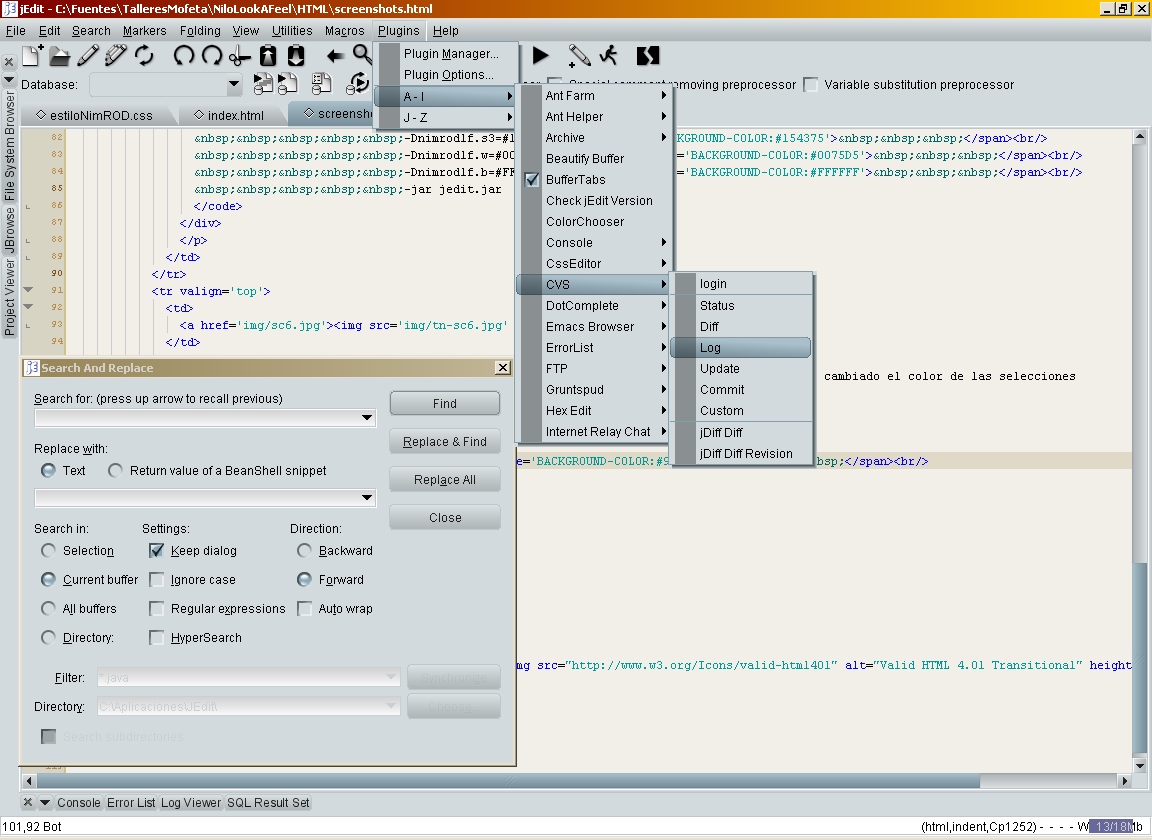Screen dimensions: 1152x840
Task: Click the Cut scissors toolbar icon
Action: click(240, 56)
